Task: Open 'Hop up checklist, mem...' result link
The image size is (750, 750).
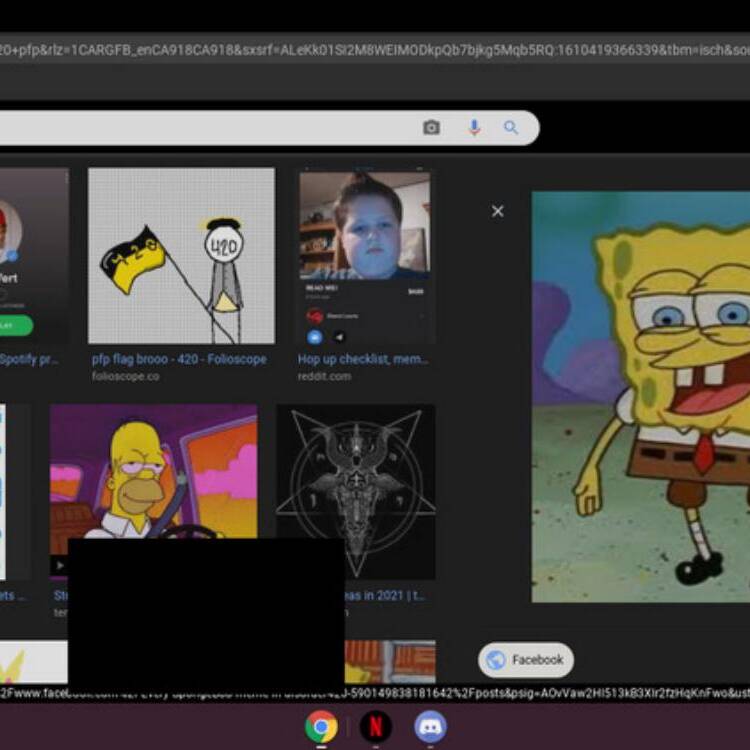Action: 363,359
